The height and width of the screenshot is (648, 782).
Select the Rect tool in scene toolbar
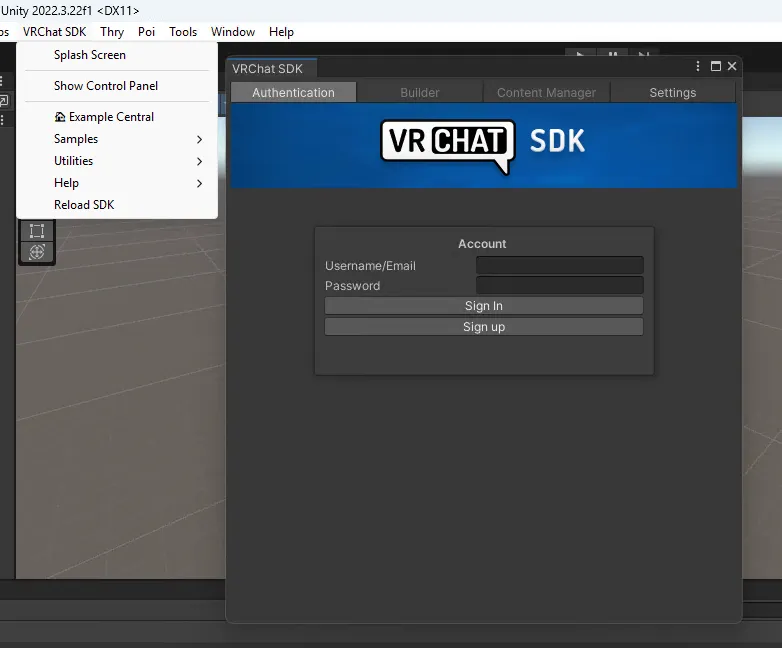(37, 231)
